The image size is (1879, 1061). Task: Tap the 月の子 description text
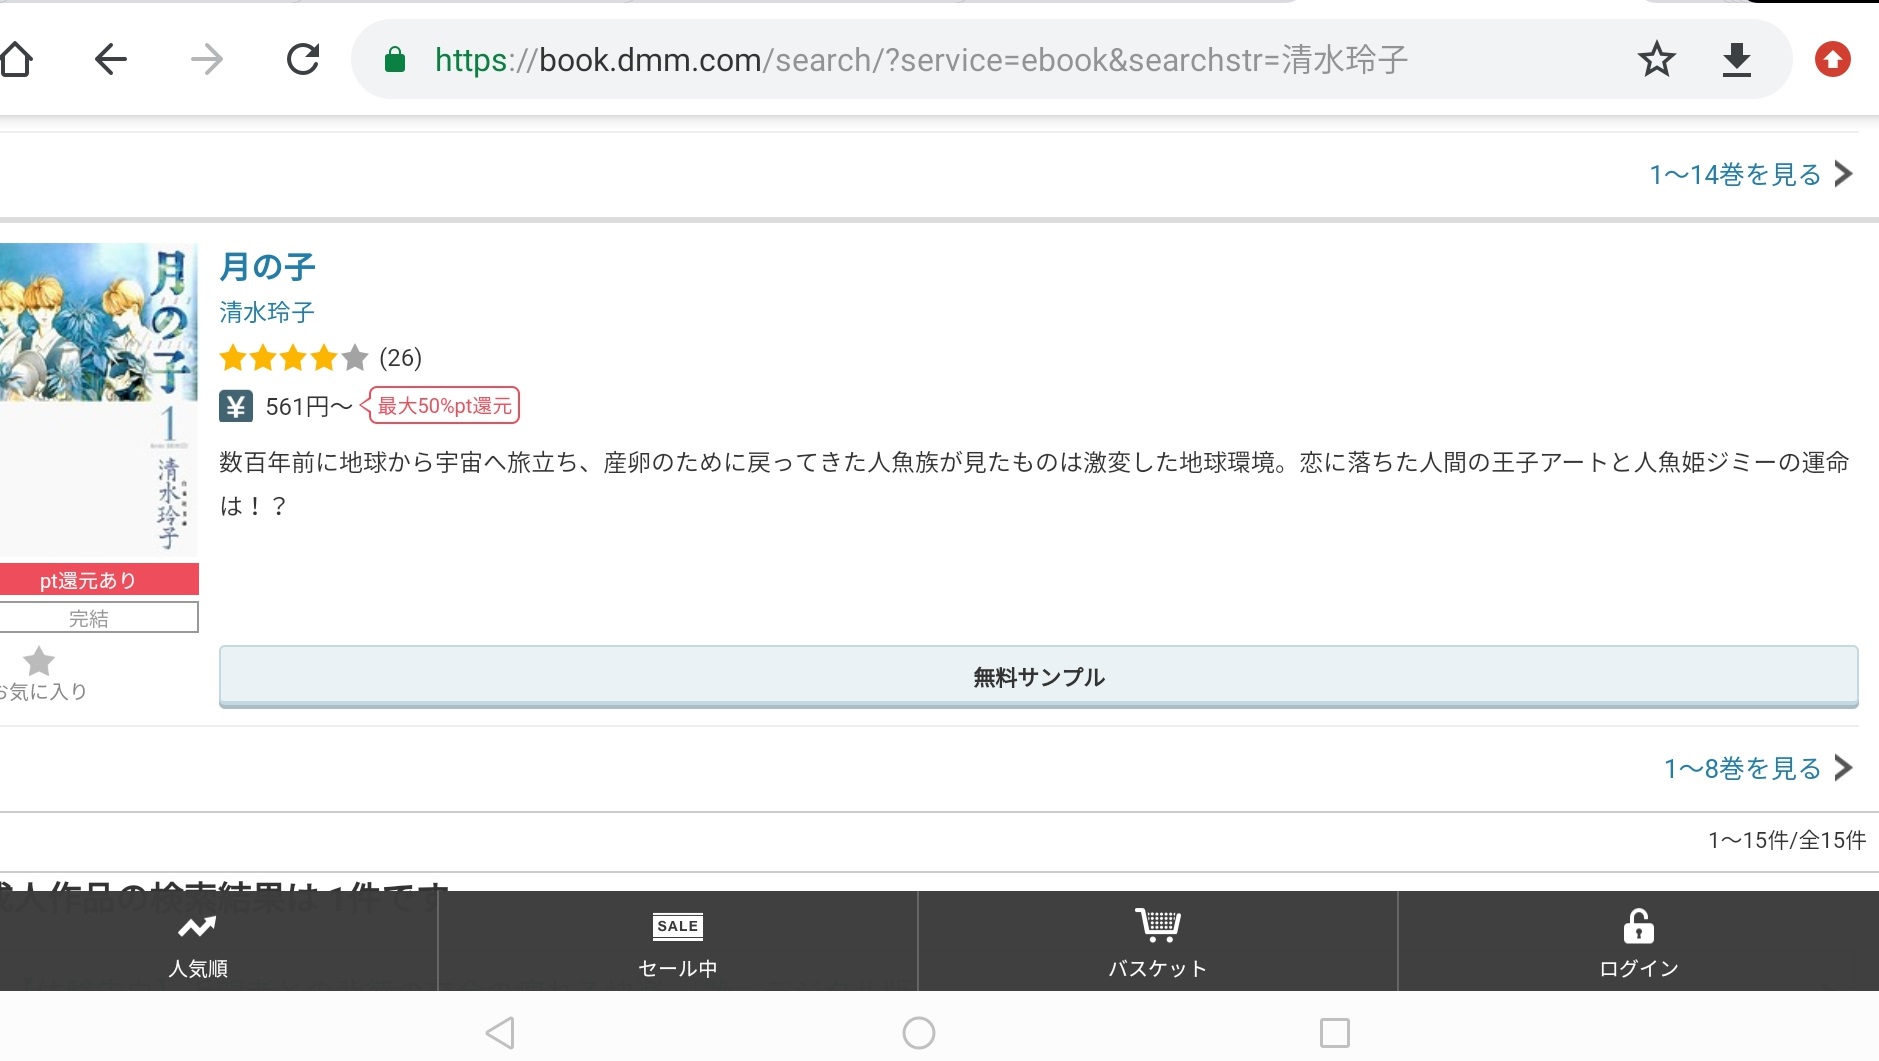pos(1035,484)
